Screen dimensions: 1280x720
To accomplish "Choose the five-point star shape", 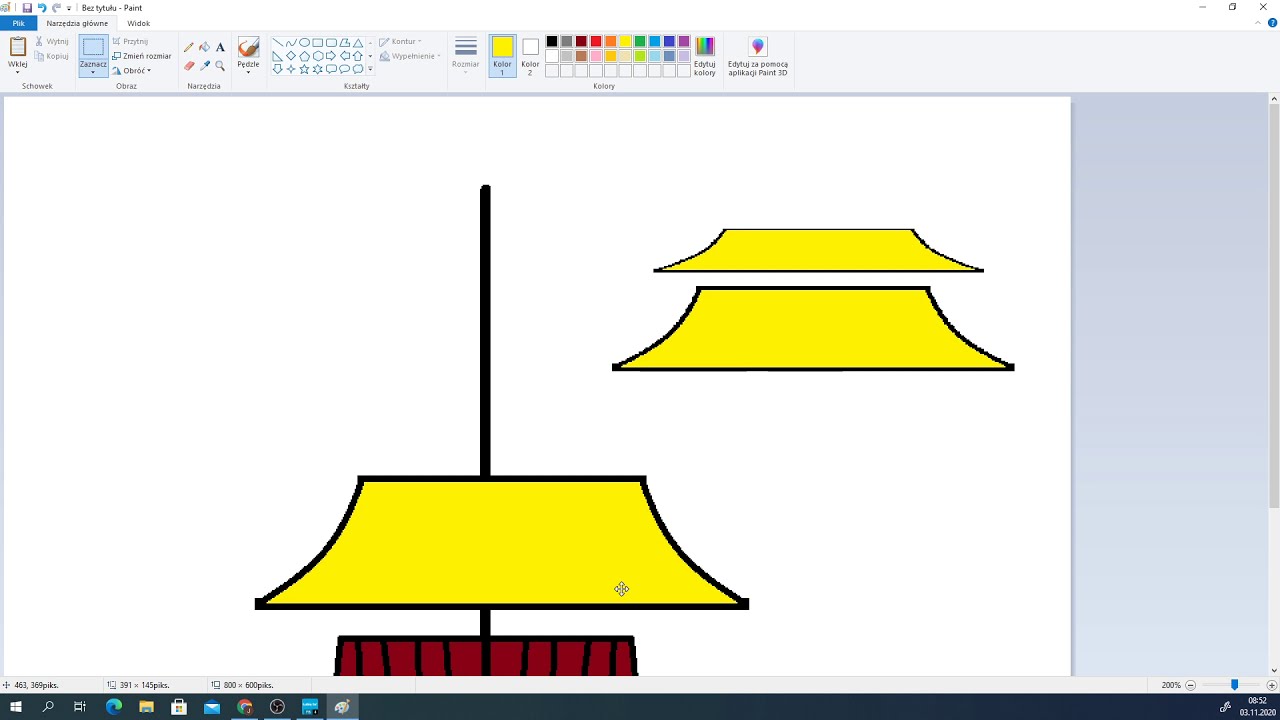I will tap(304, 69).
